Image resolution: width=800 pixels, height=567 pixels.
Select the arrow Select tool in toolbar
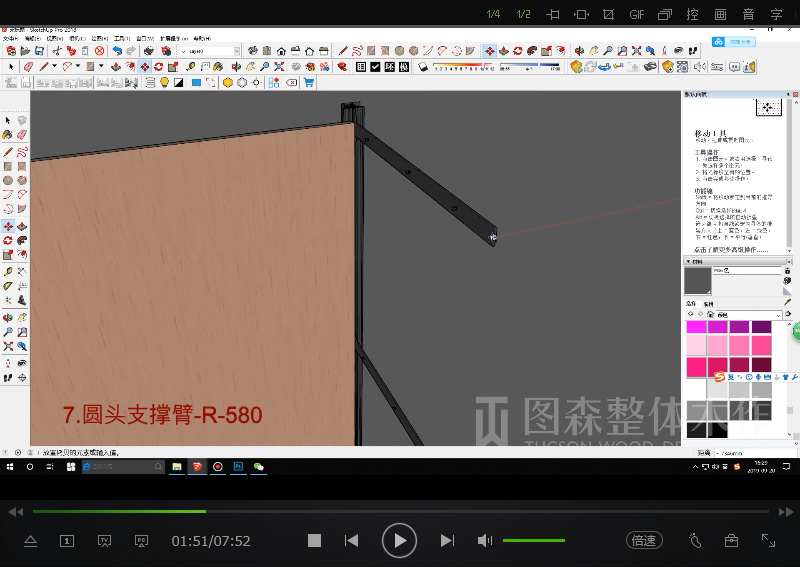(11, 67)
